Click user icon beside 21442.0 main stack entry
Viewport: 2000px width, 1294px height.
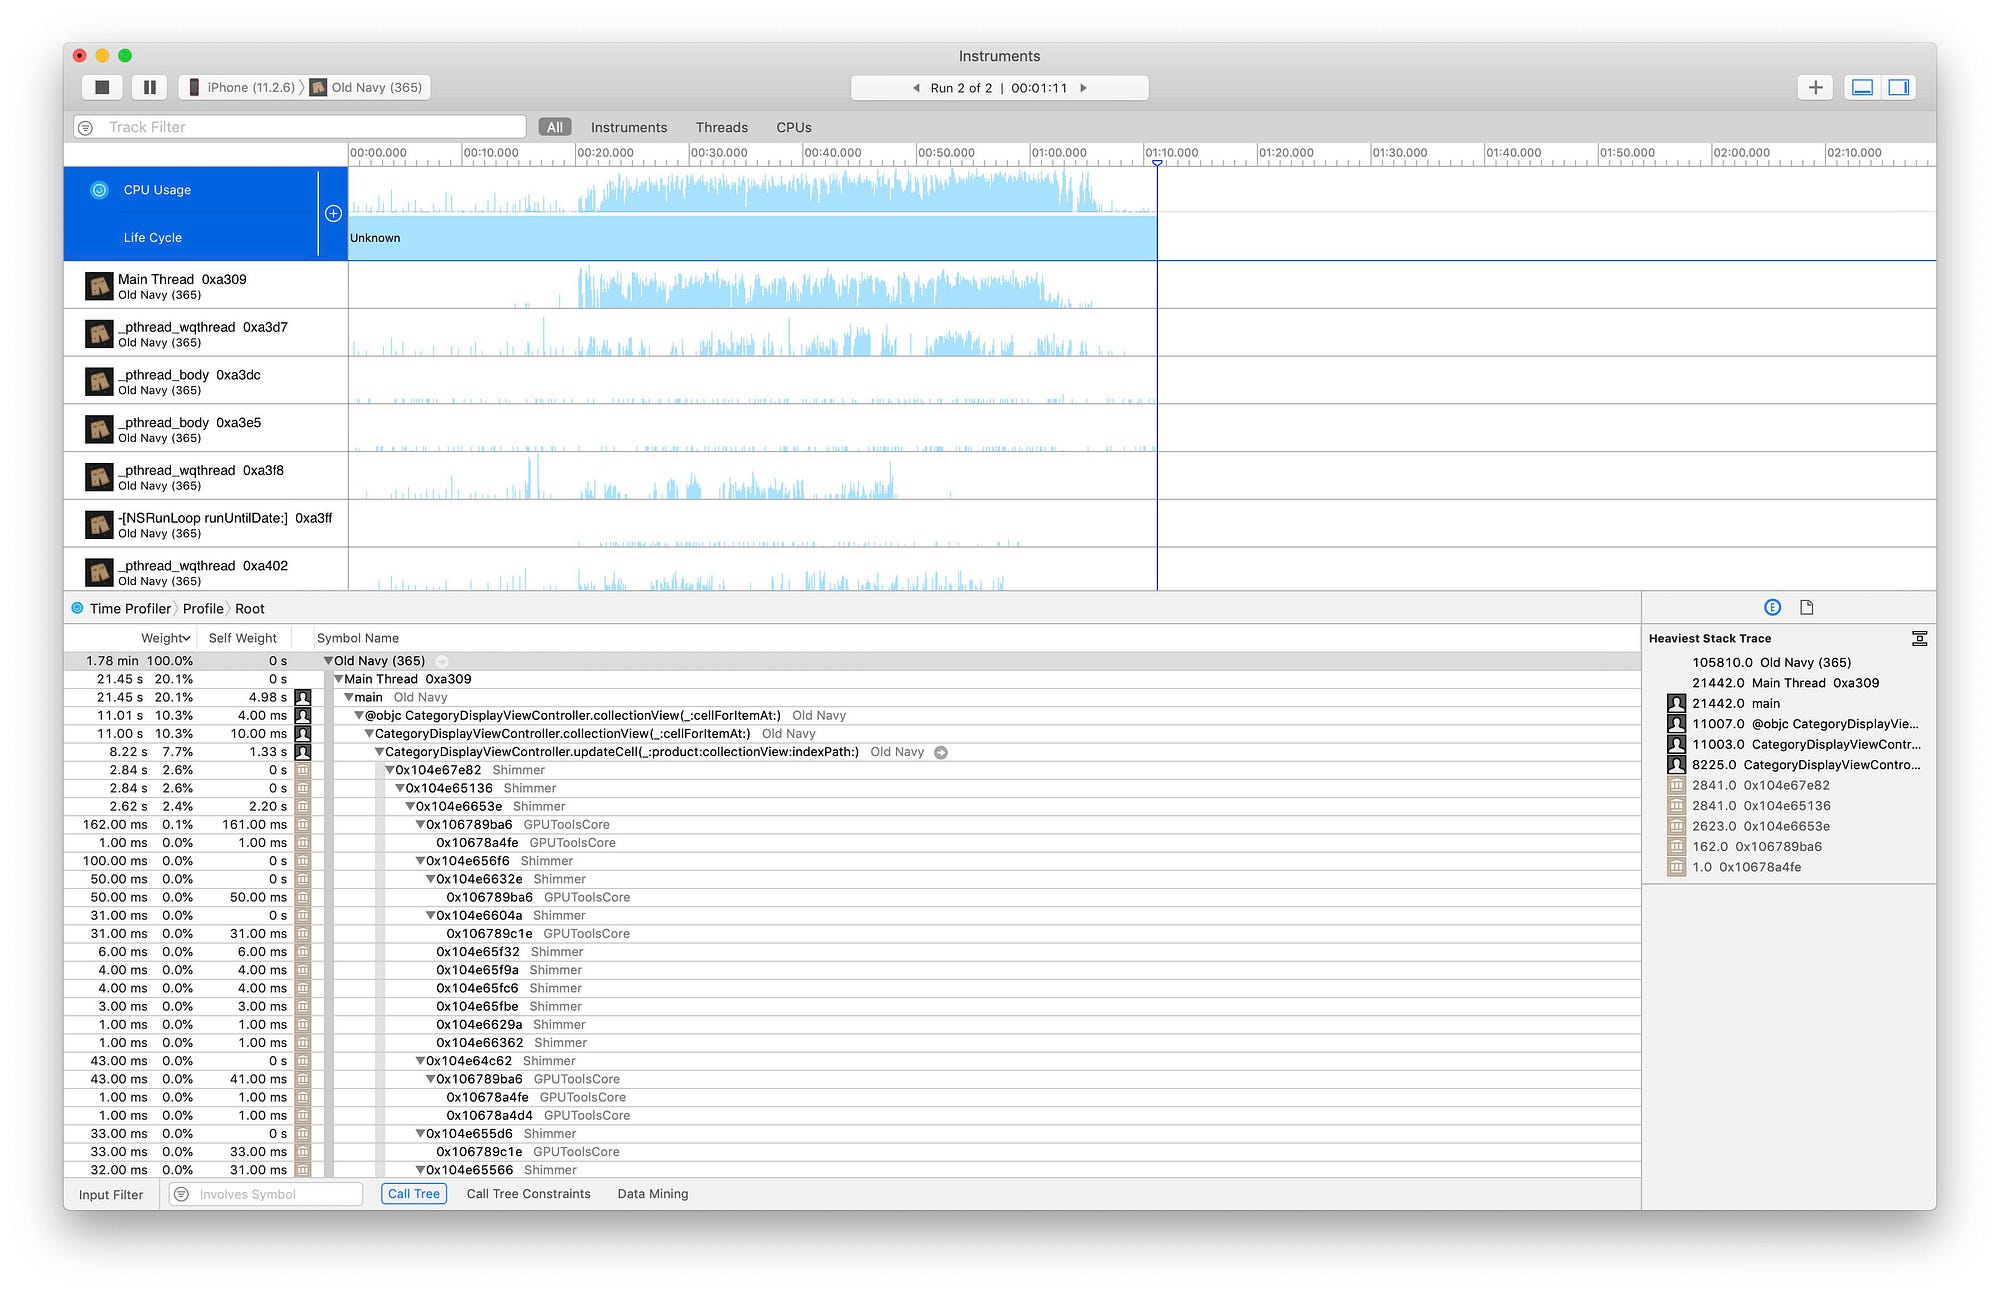pos(1676,703)
